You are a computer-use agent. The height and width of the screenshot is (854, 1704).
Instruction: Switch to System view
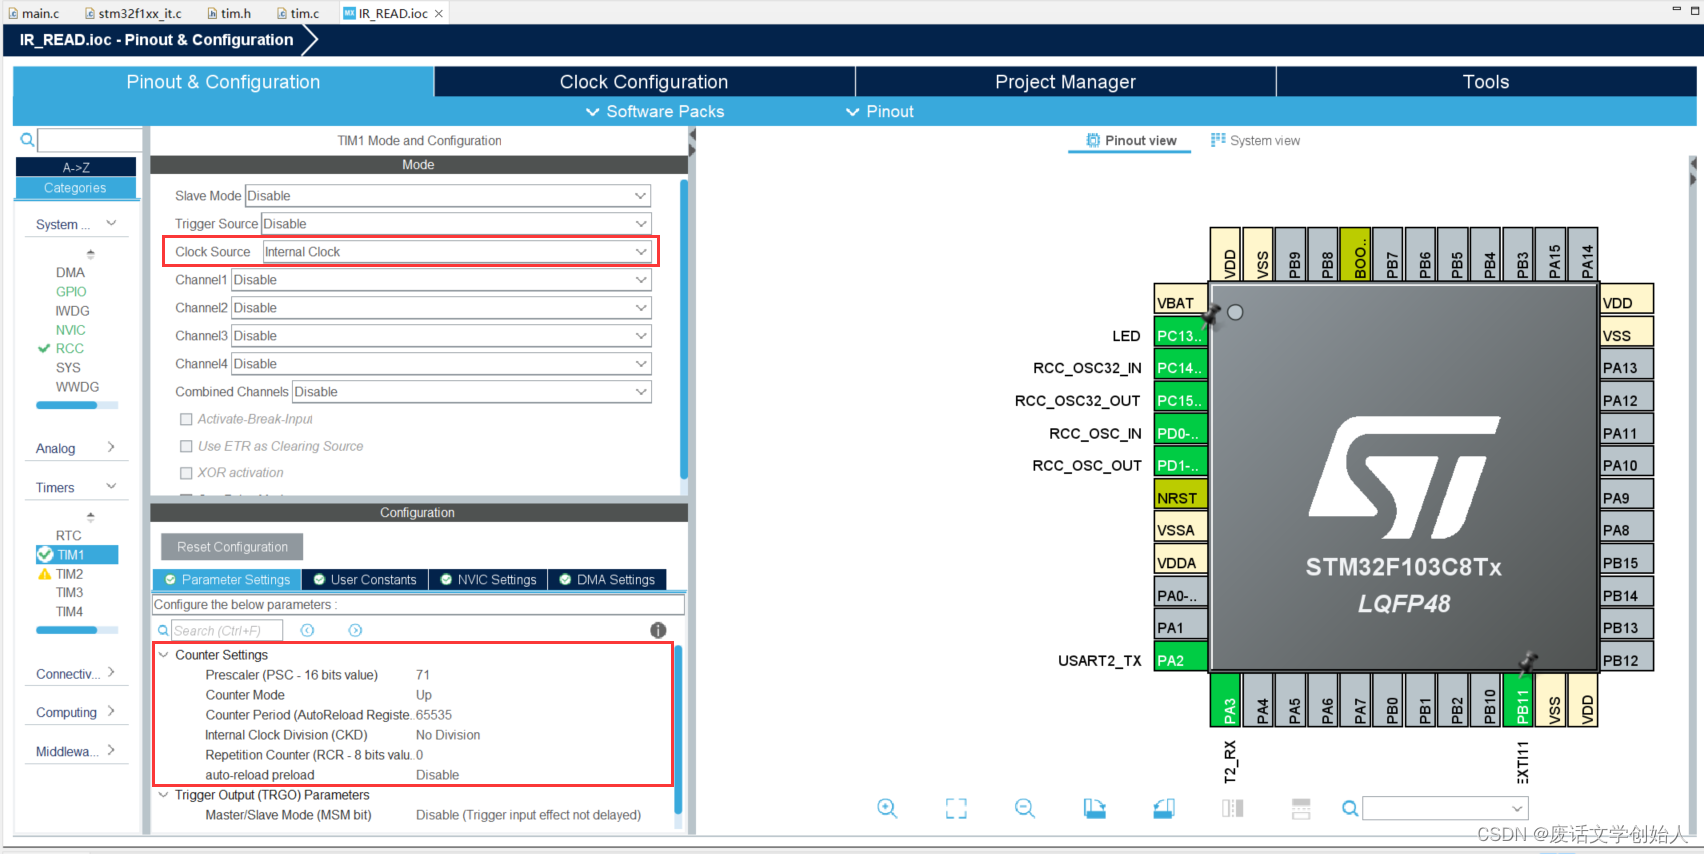(x=1255, y=140)
